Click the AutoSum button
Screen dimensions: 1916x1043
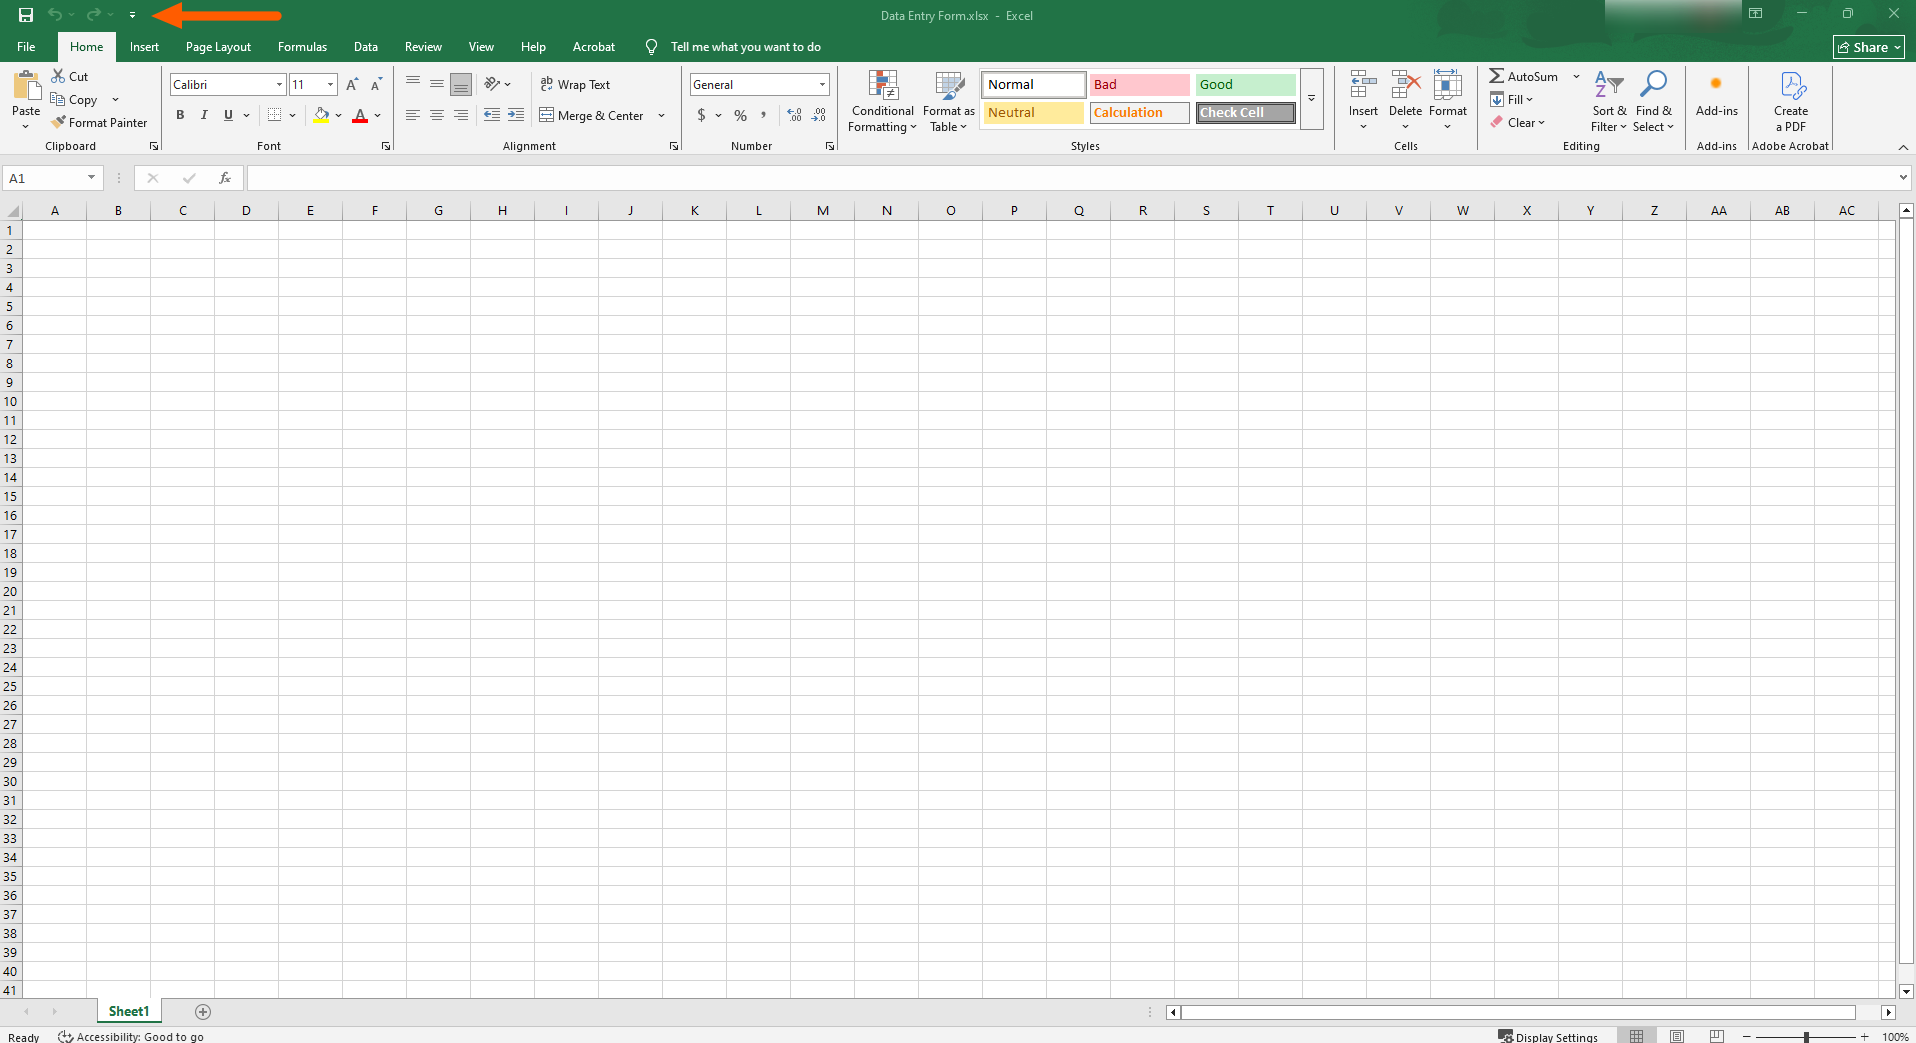[1523, 76]
